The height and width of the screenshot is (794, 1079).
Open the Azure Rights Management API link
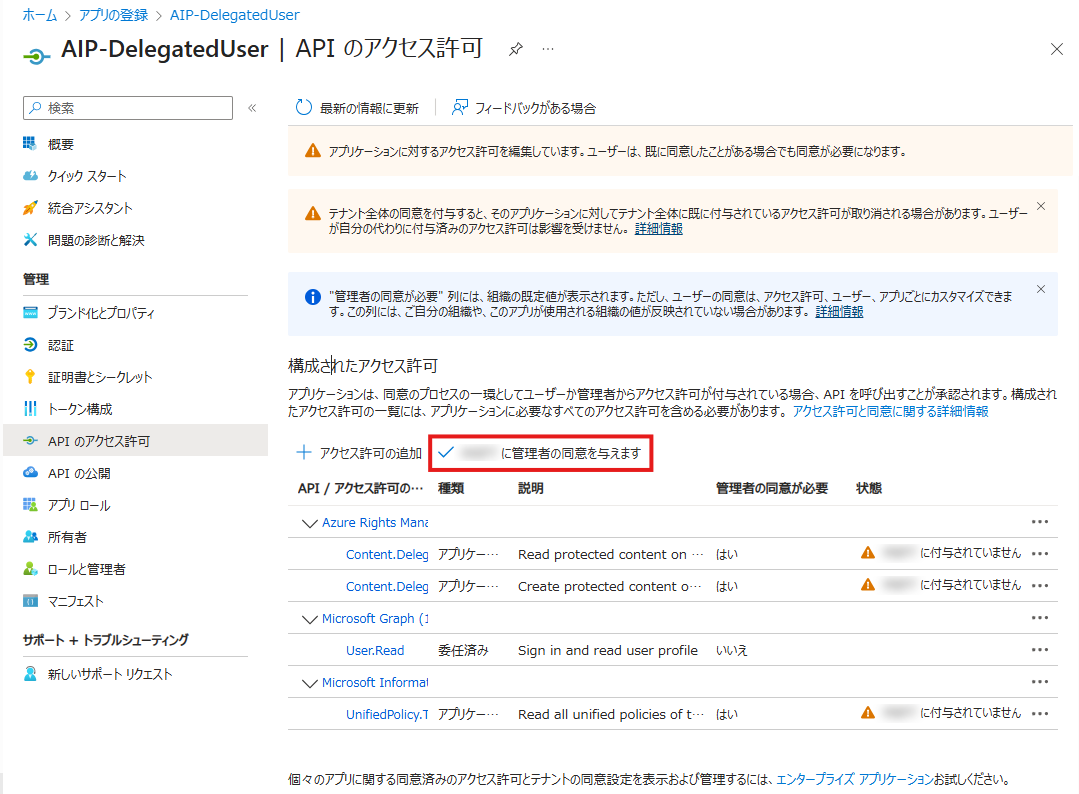375,523
